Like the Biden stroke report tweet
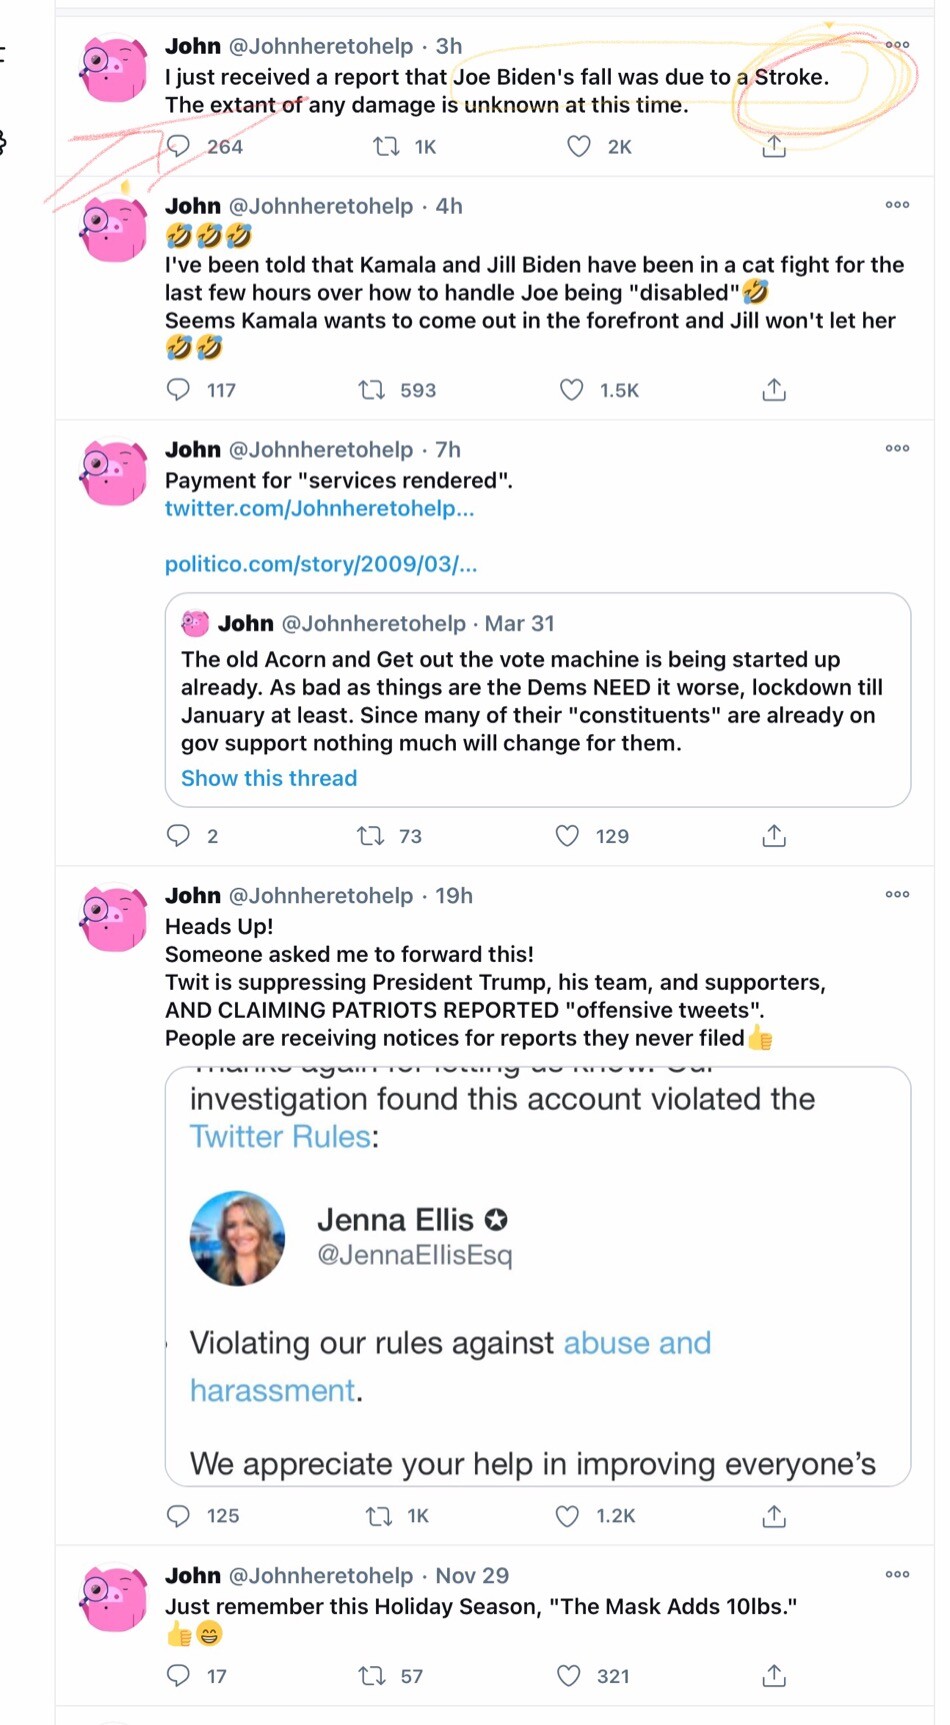This screenshot has height=1725, width=950. (x=579, y=147)
